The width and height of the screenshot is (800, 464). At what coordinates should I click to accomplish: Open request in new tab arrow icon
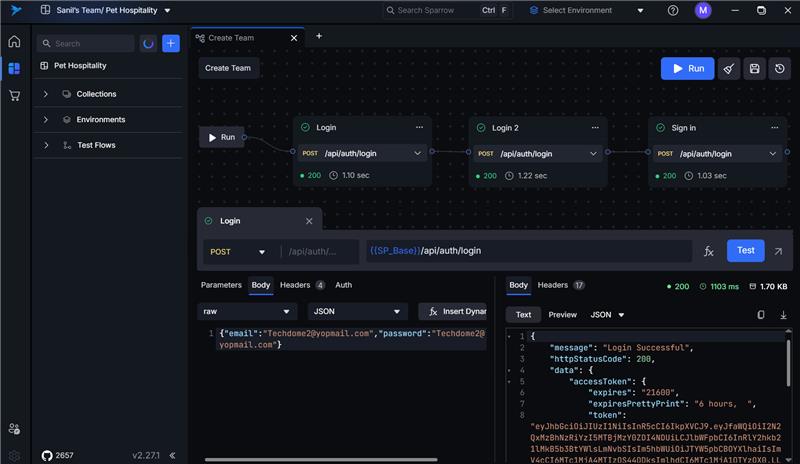click(x=778, y=251)
